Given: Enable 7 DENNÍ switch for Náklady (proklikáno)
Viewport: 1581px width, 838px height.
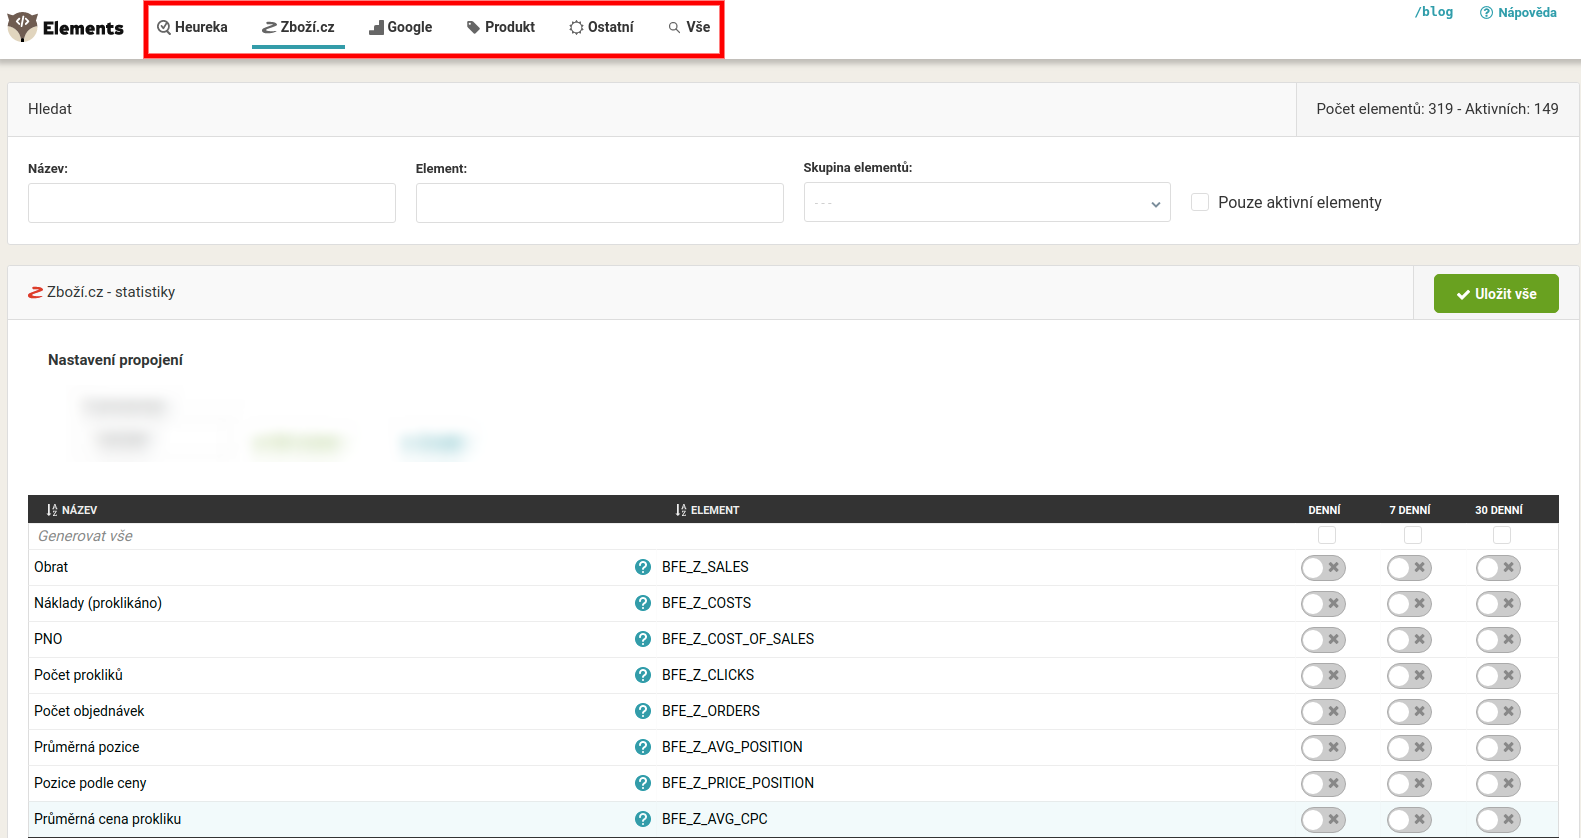Looking at the screenshot, I should (1409, 604).
